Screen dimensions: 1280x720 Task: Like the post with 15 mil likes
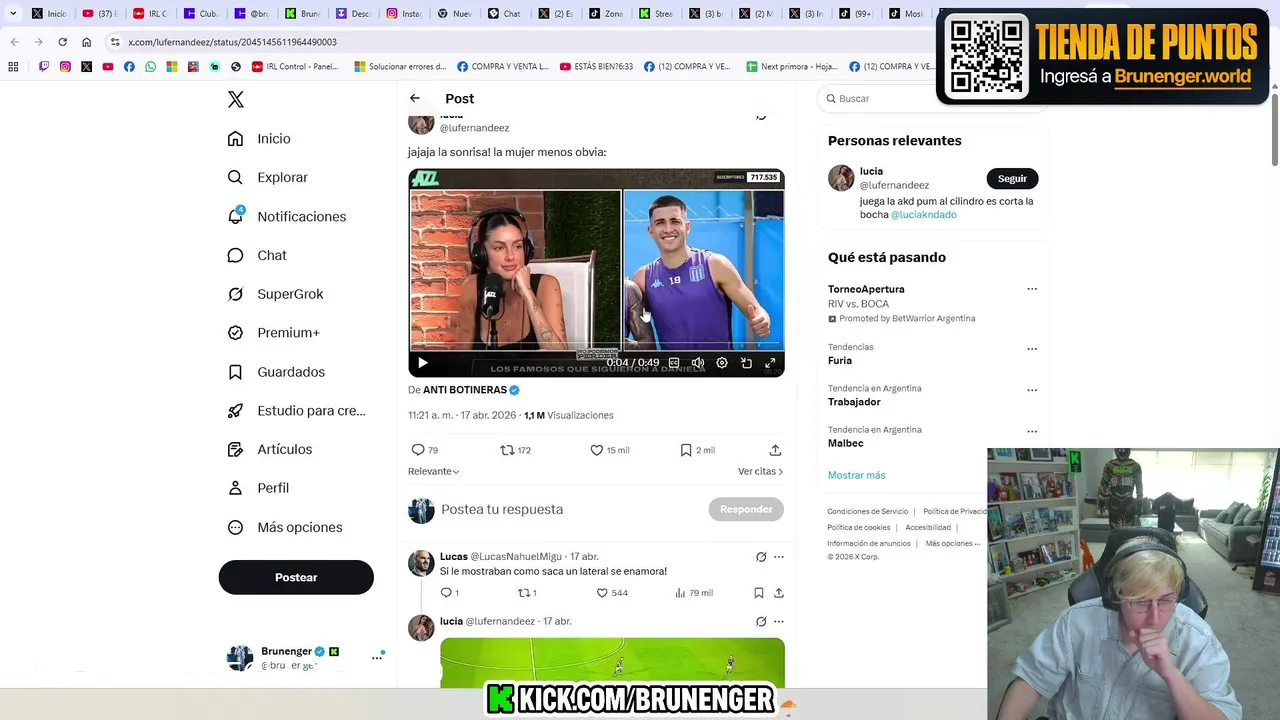(609, 450)
